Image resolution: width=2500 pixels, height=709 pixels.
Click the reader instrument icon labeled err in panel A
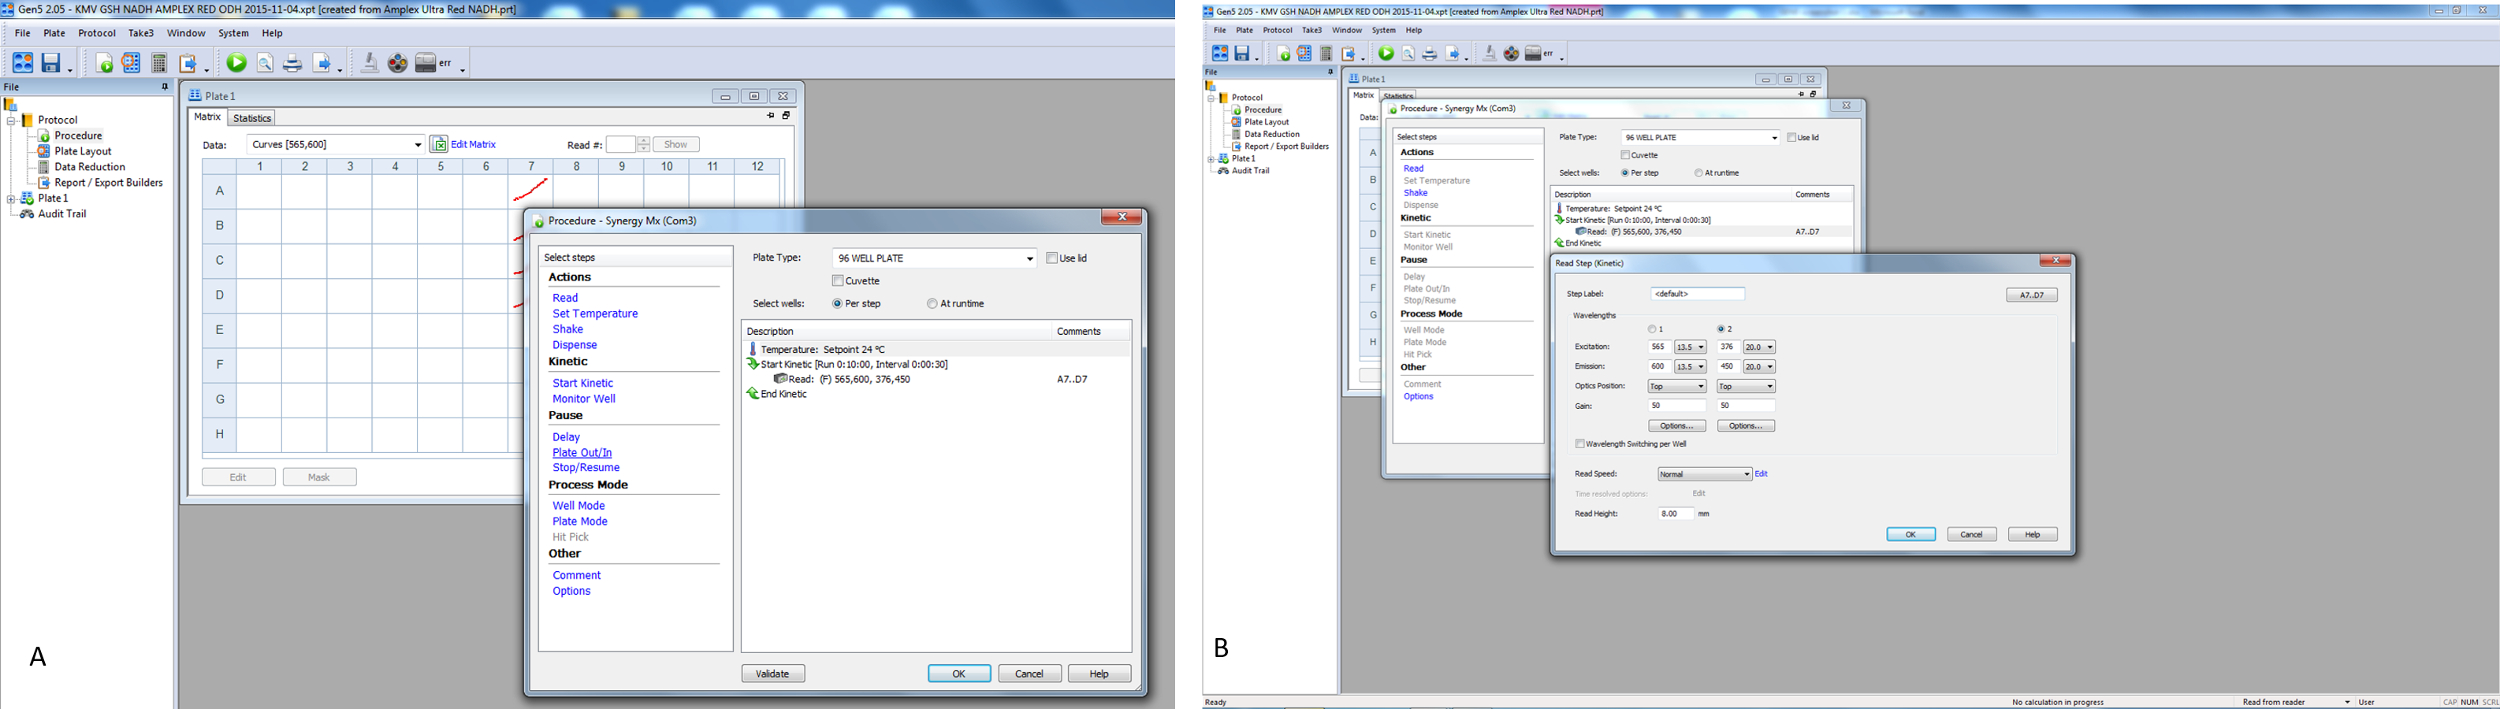[426, 63]
